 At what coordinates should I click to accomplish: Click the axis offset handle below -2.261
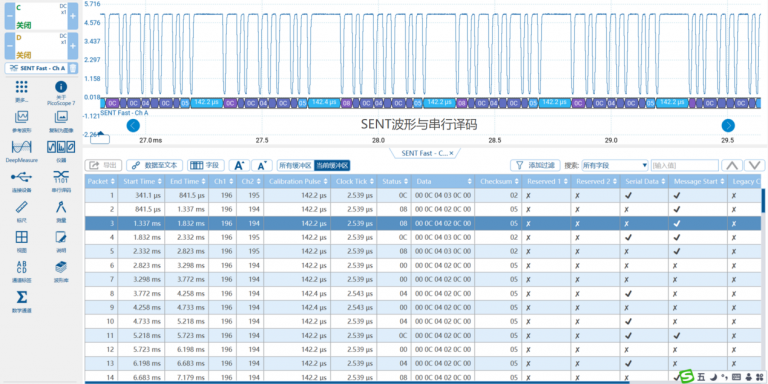(x=100, y=139)
